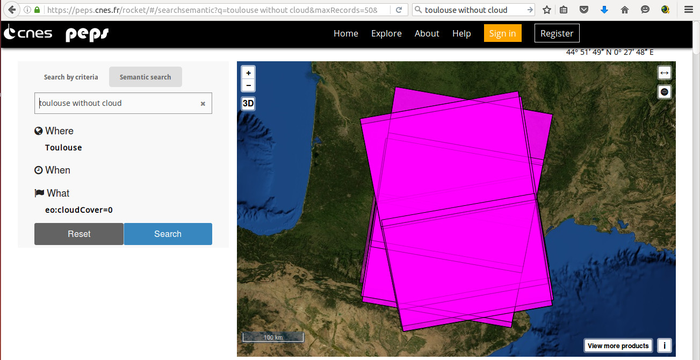
Task: Show map info with the i button
Action: pos(665,346)
